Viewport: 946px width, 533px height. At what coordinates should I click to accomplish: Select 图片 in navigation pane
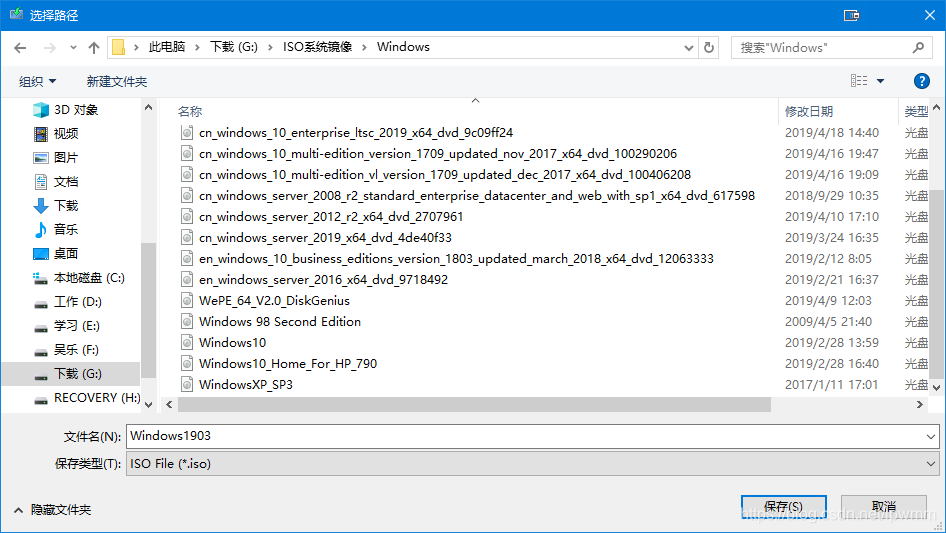click(66, 158)
